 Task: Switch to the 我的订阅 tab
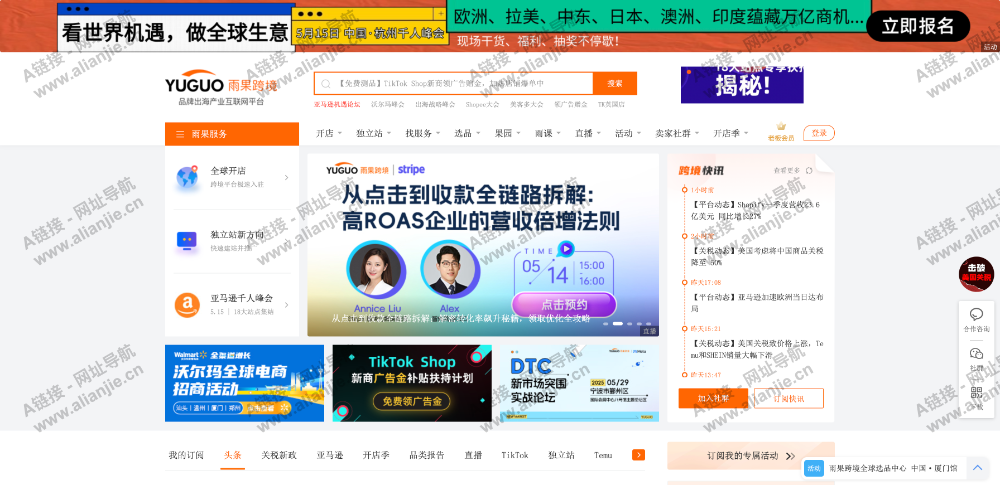click(186, 455)
